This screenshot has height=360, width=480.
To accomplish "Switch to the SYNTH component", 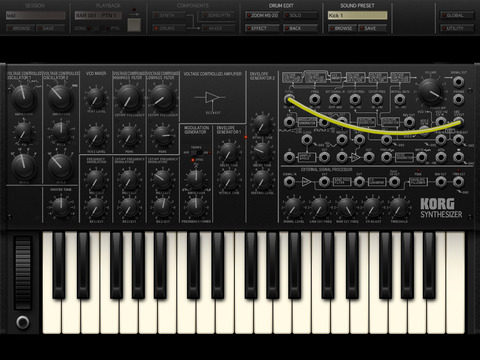I will click(168, 15).
